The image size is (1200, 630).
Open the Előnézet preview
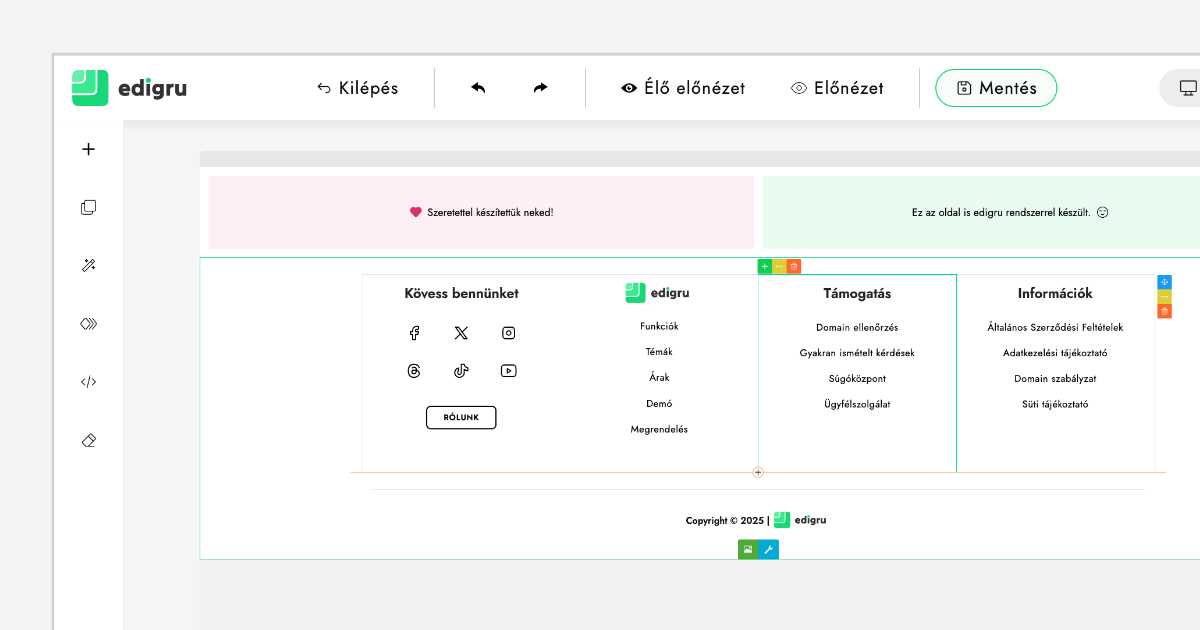(837, 88)
